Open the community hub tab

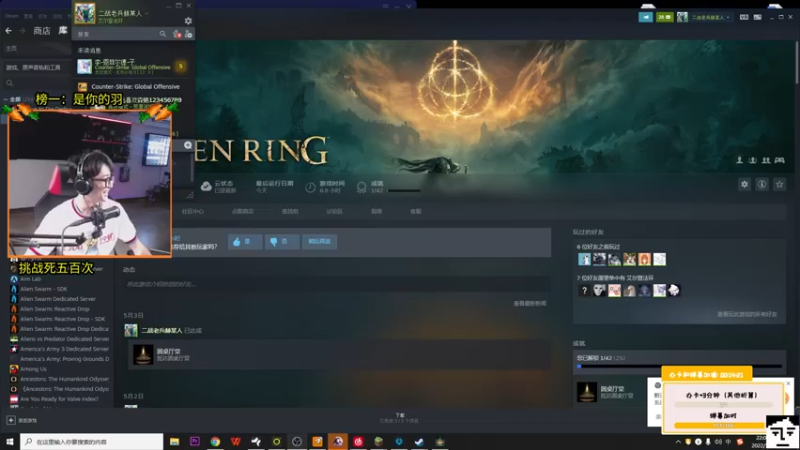point(193,211)
